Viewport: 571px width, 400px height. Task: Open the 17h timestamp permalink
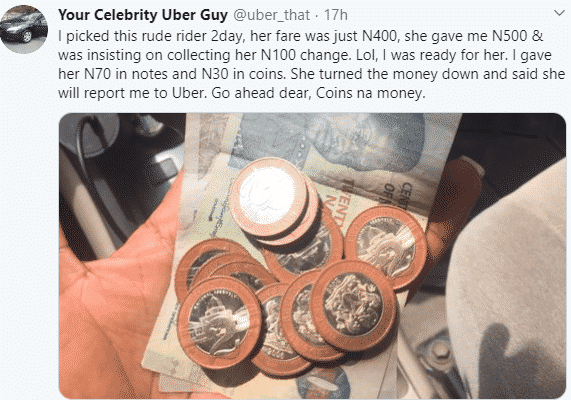tap(335, 15)
